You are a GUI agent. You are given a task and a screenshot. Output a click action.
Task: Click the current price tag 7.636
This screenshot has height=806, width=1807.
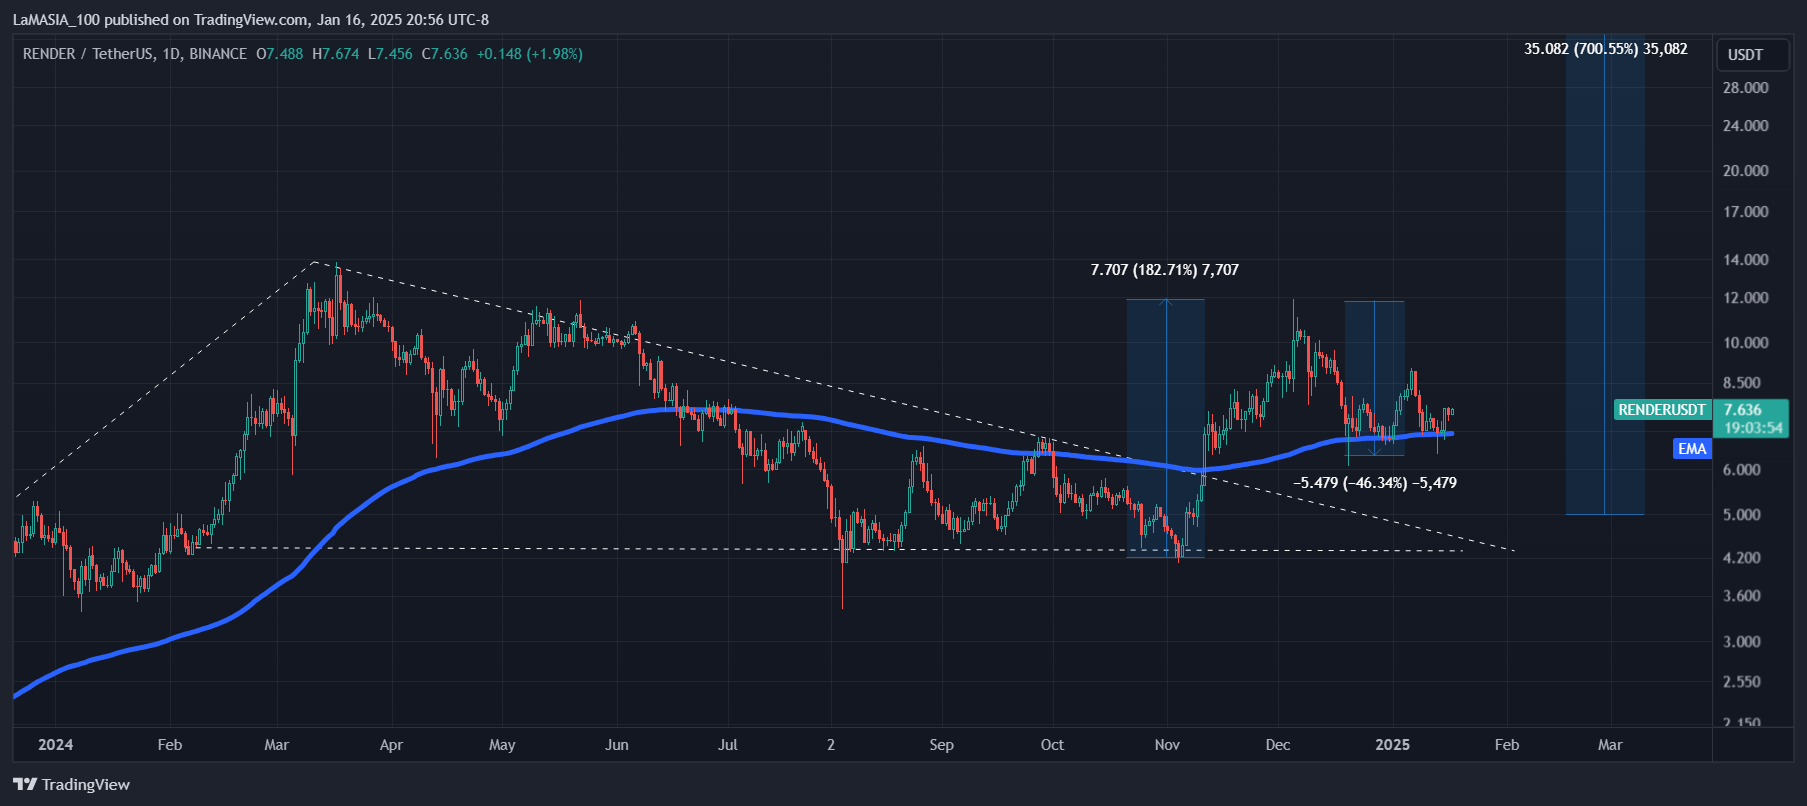click(x=1743, y=410)
